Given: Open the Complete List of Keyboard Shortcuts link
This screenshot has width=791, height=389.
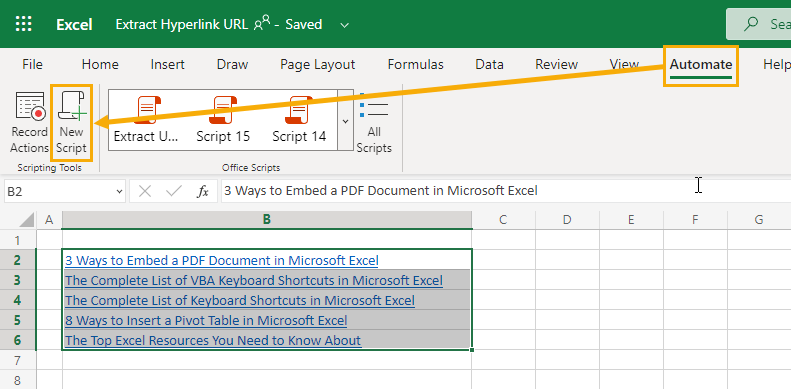Looking at the screenshot, I should [240, 301].
